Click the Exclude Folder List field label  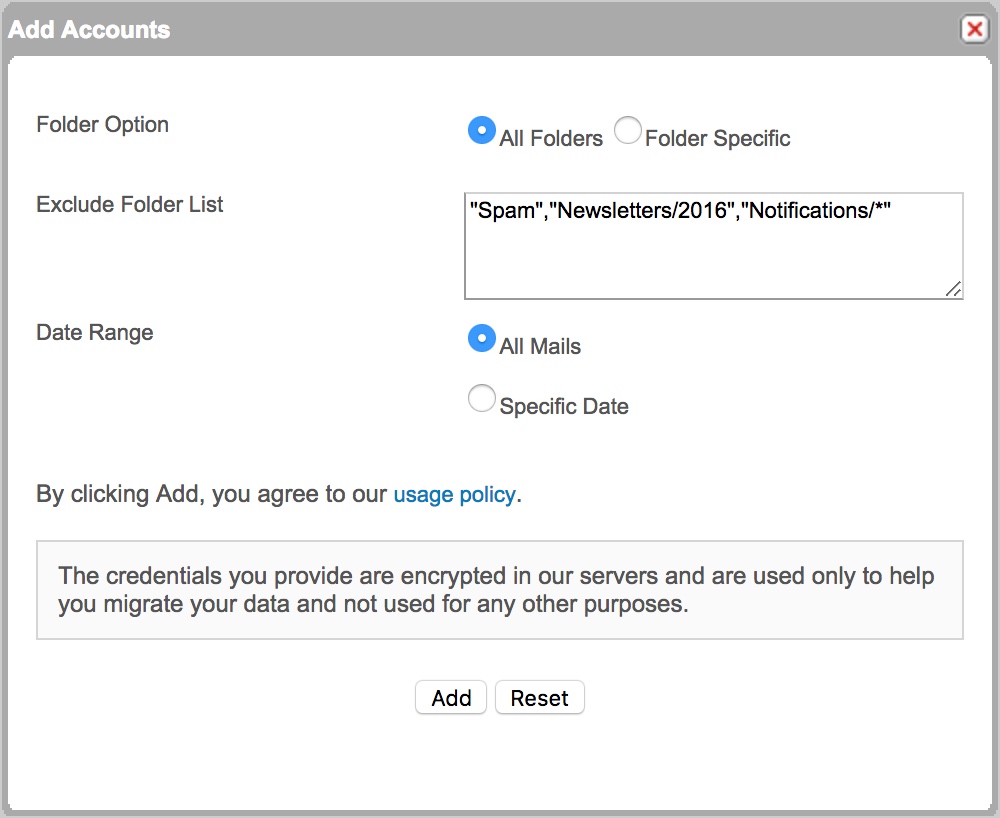tap(129, 205)
